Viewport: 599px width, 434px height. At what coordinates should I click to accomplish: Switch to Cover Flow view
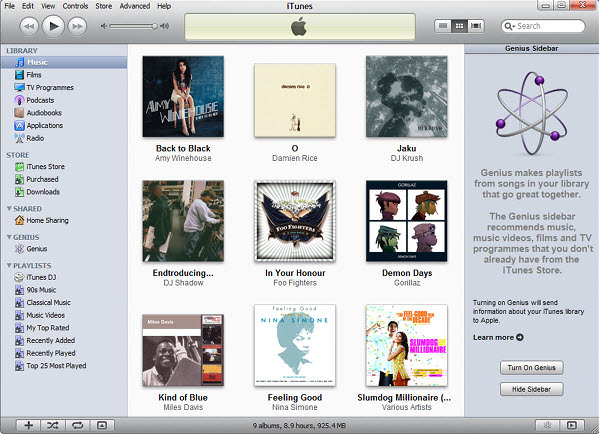(x=476, y=26)
